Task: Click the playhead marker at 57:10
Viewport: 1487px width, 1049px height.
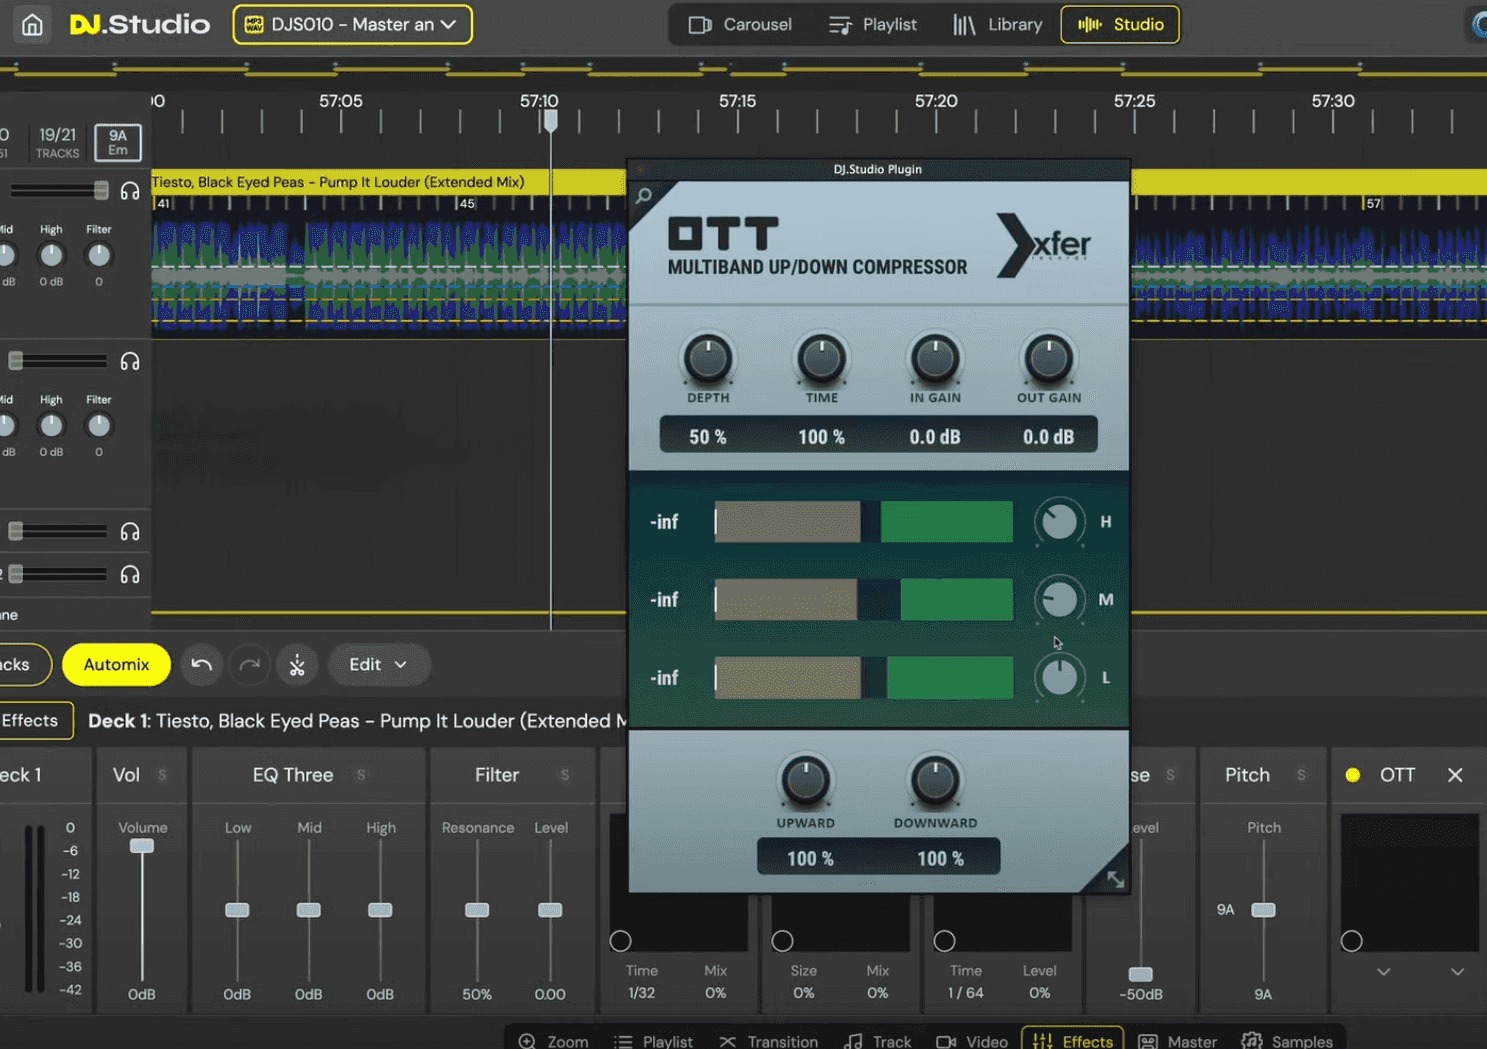Action: (x=550, y=120)
